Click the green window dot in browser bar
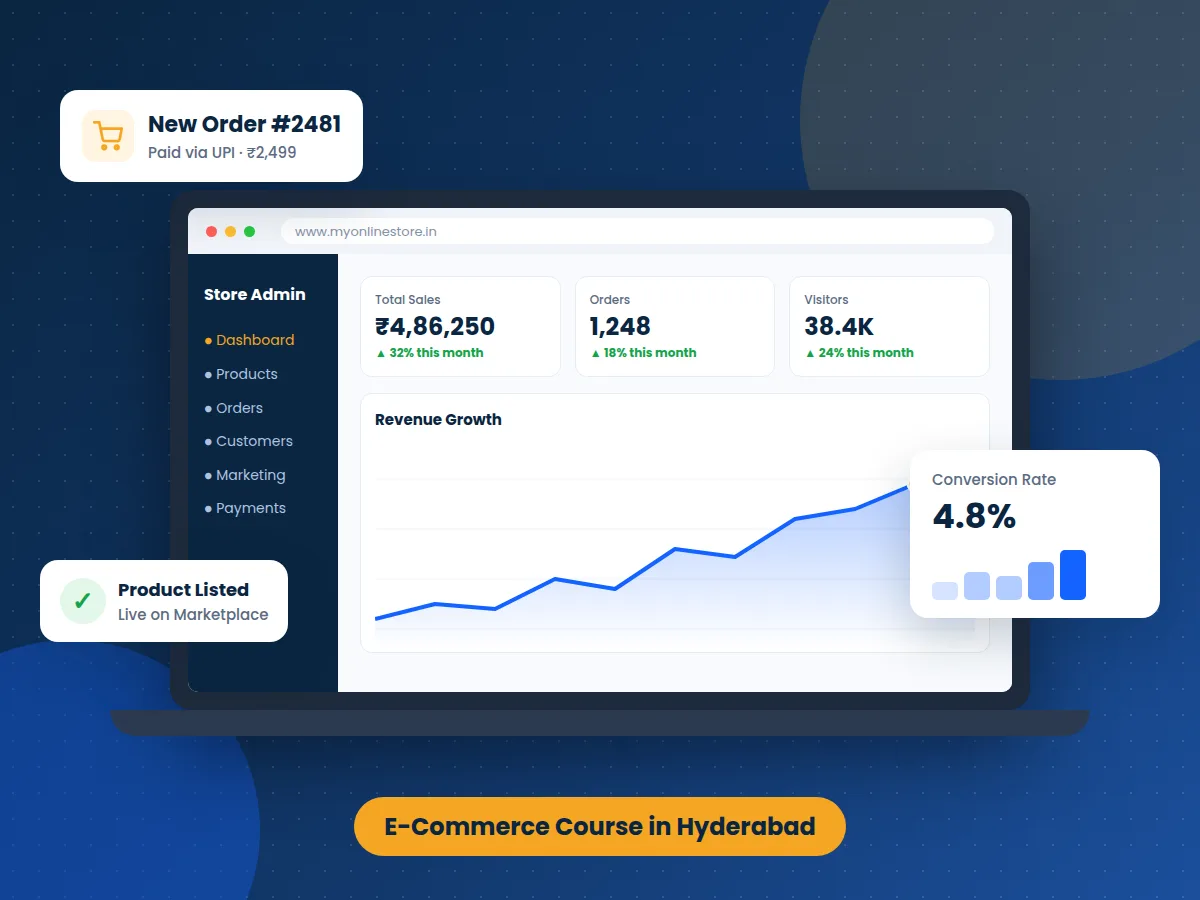The image size is (1200, 900). pyautogui.click(x=249, y=231)
